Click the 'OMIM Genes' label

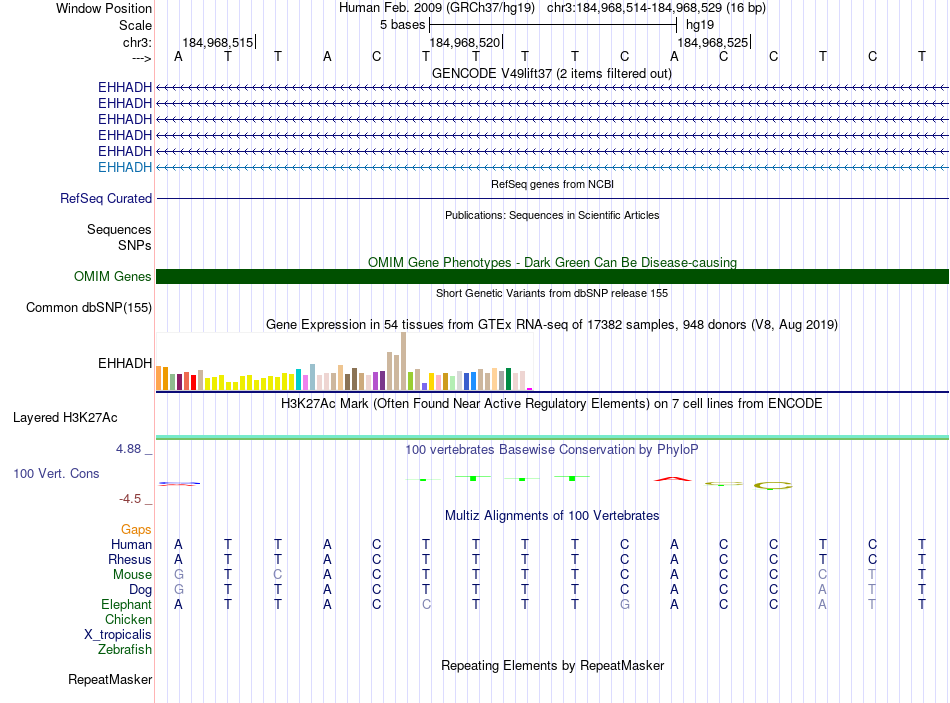pyautogui.click(x=112, y=276)
